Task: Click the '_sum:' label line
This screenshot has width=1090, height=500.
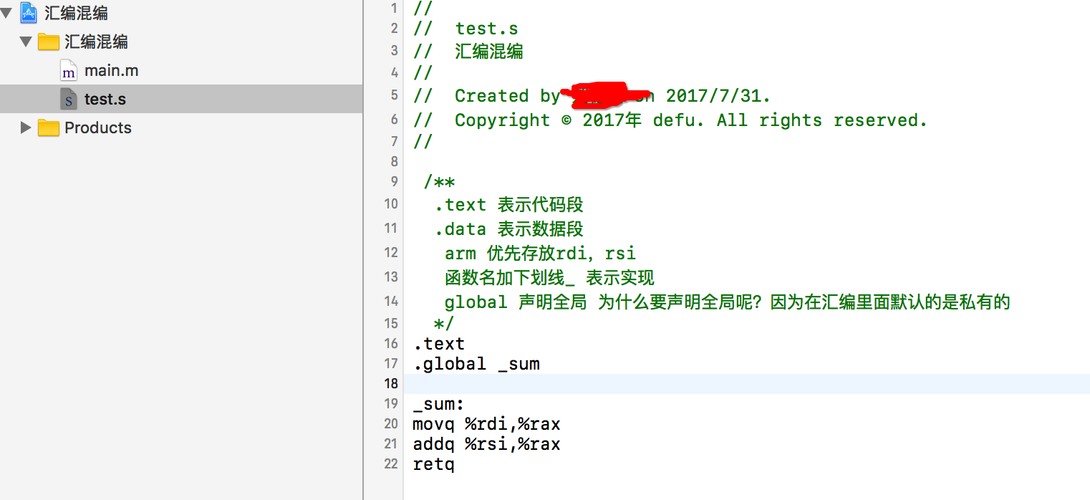Action: click(438, 404)
